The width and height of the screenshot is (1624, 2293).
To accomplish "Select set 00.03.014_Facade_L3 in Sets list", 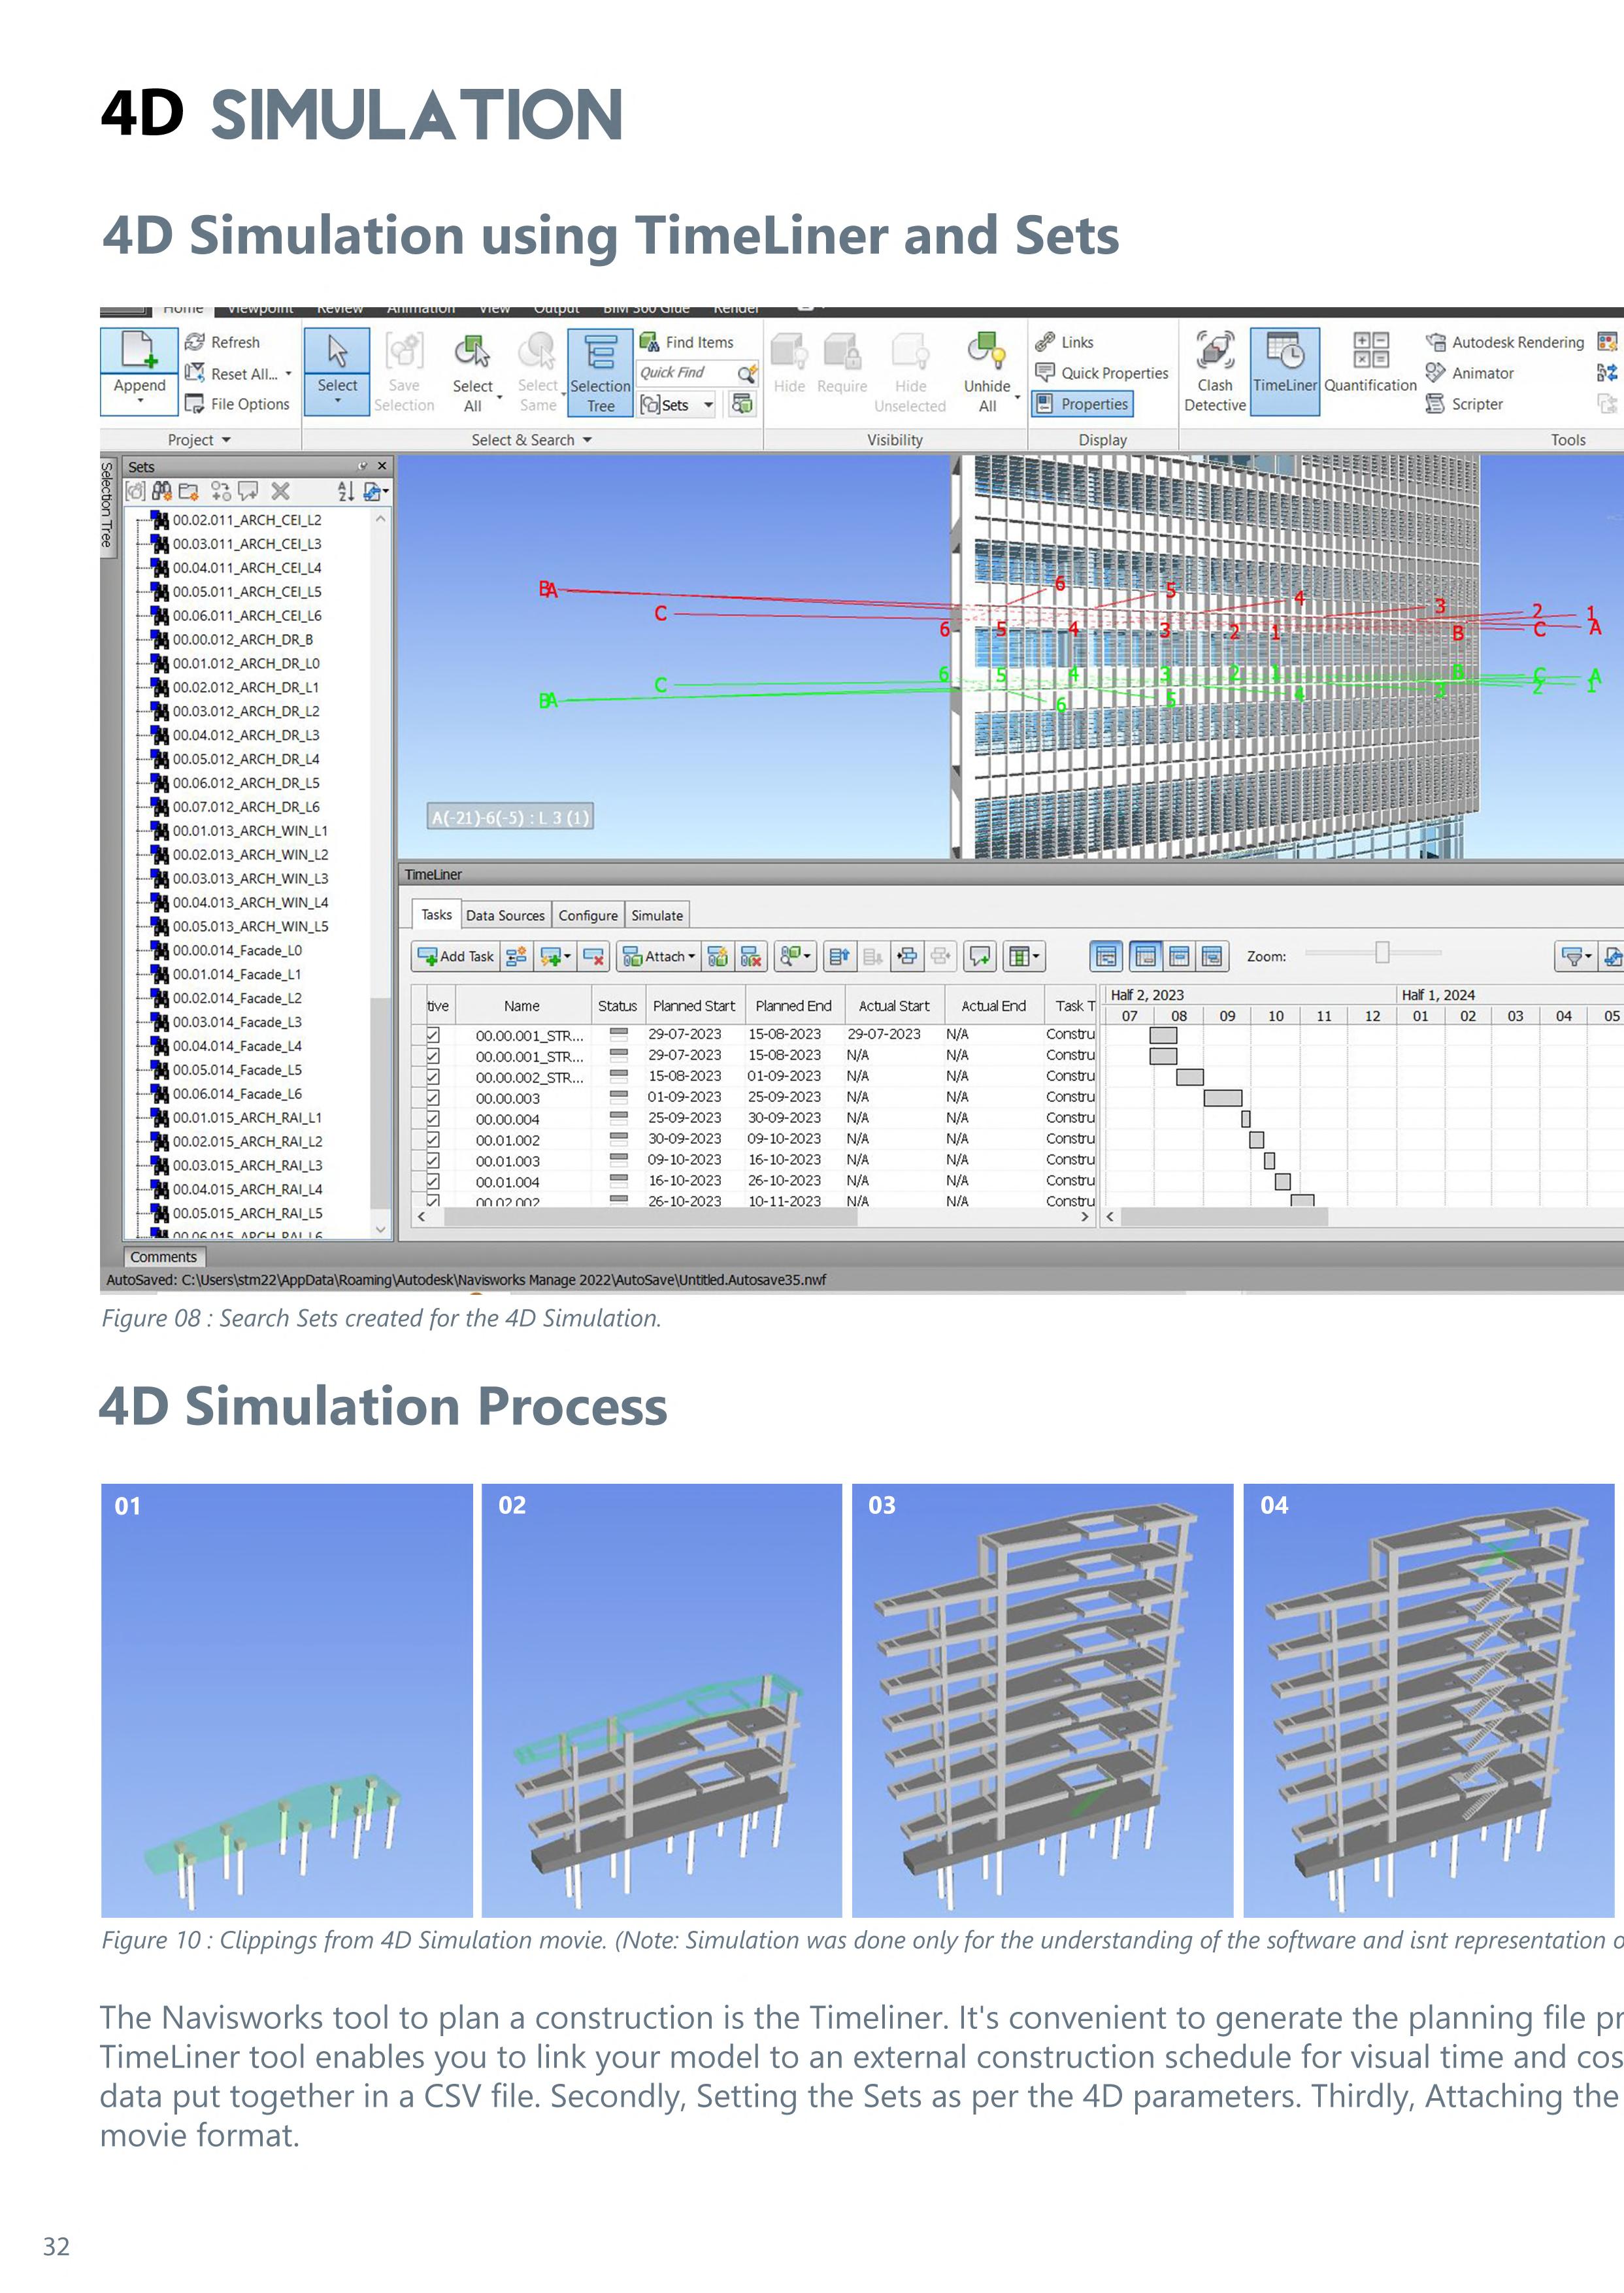I will coord(237,1022).
